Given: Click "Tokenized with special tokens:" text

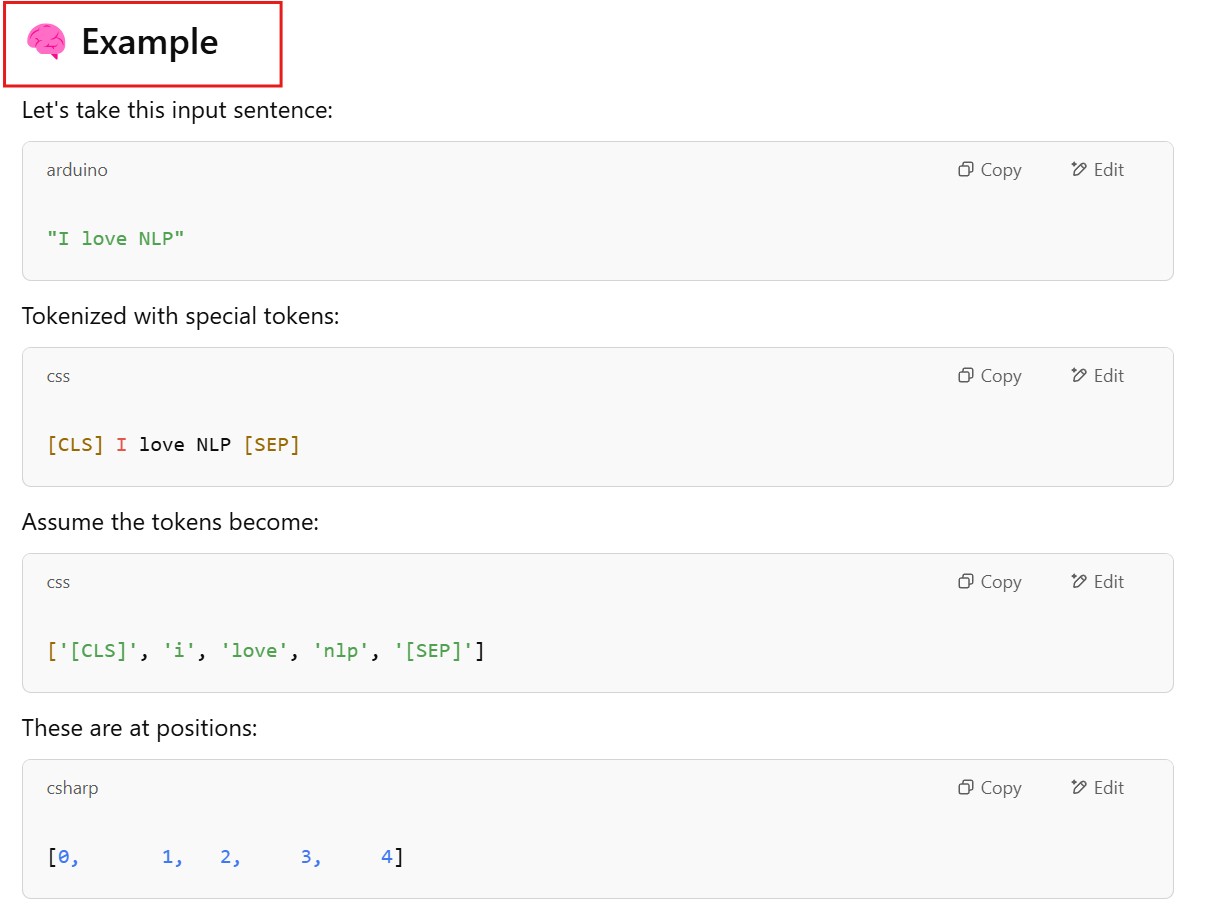Looking at the screenshot, I should (x=181, y=316).
